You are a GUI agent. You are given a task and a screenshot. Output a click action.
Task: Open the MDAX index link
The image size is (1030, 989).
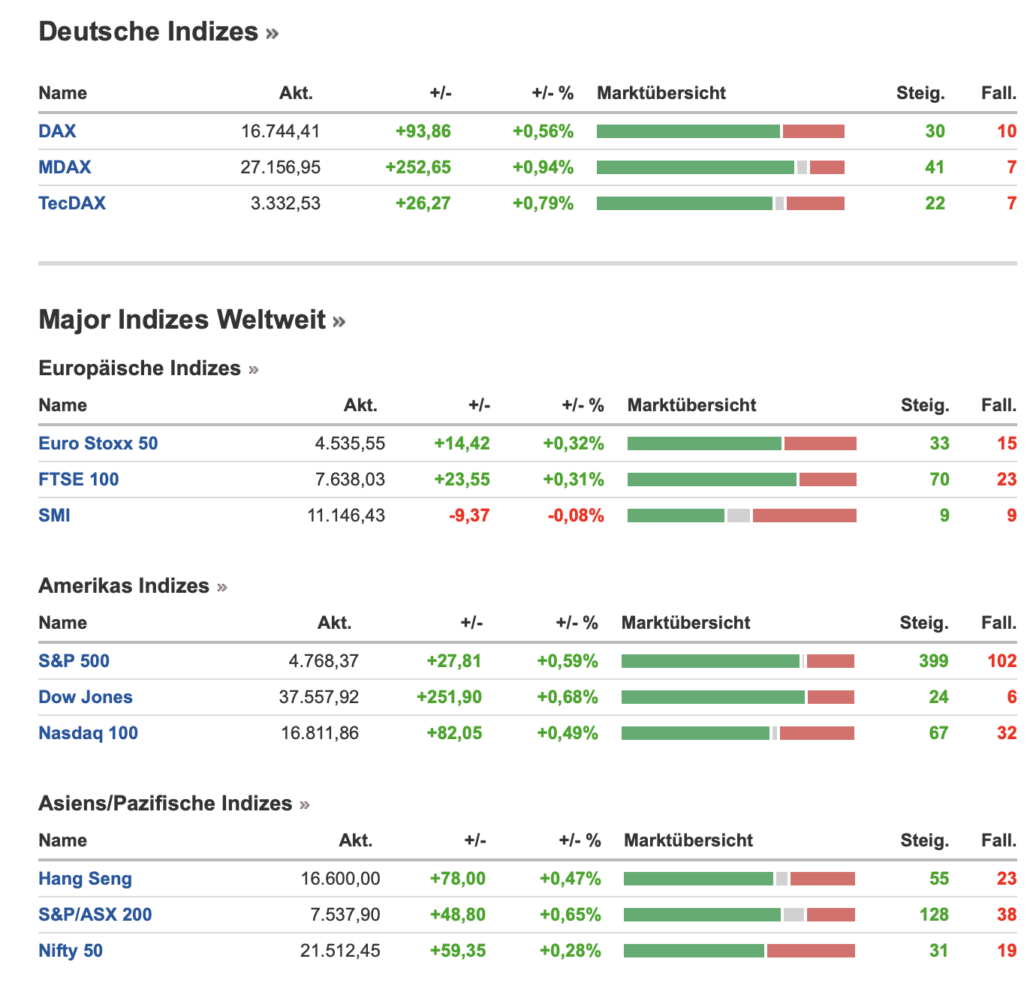coord(64,167)
